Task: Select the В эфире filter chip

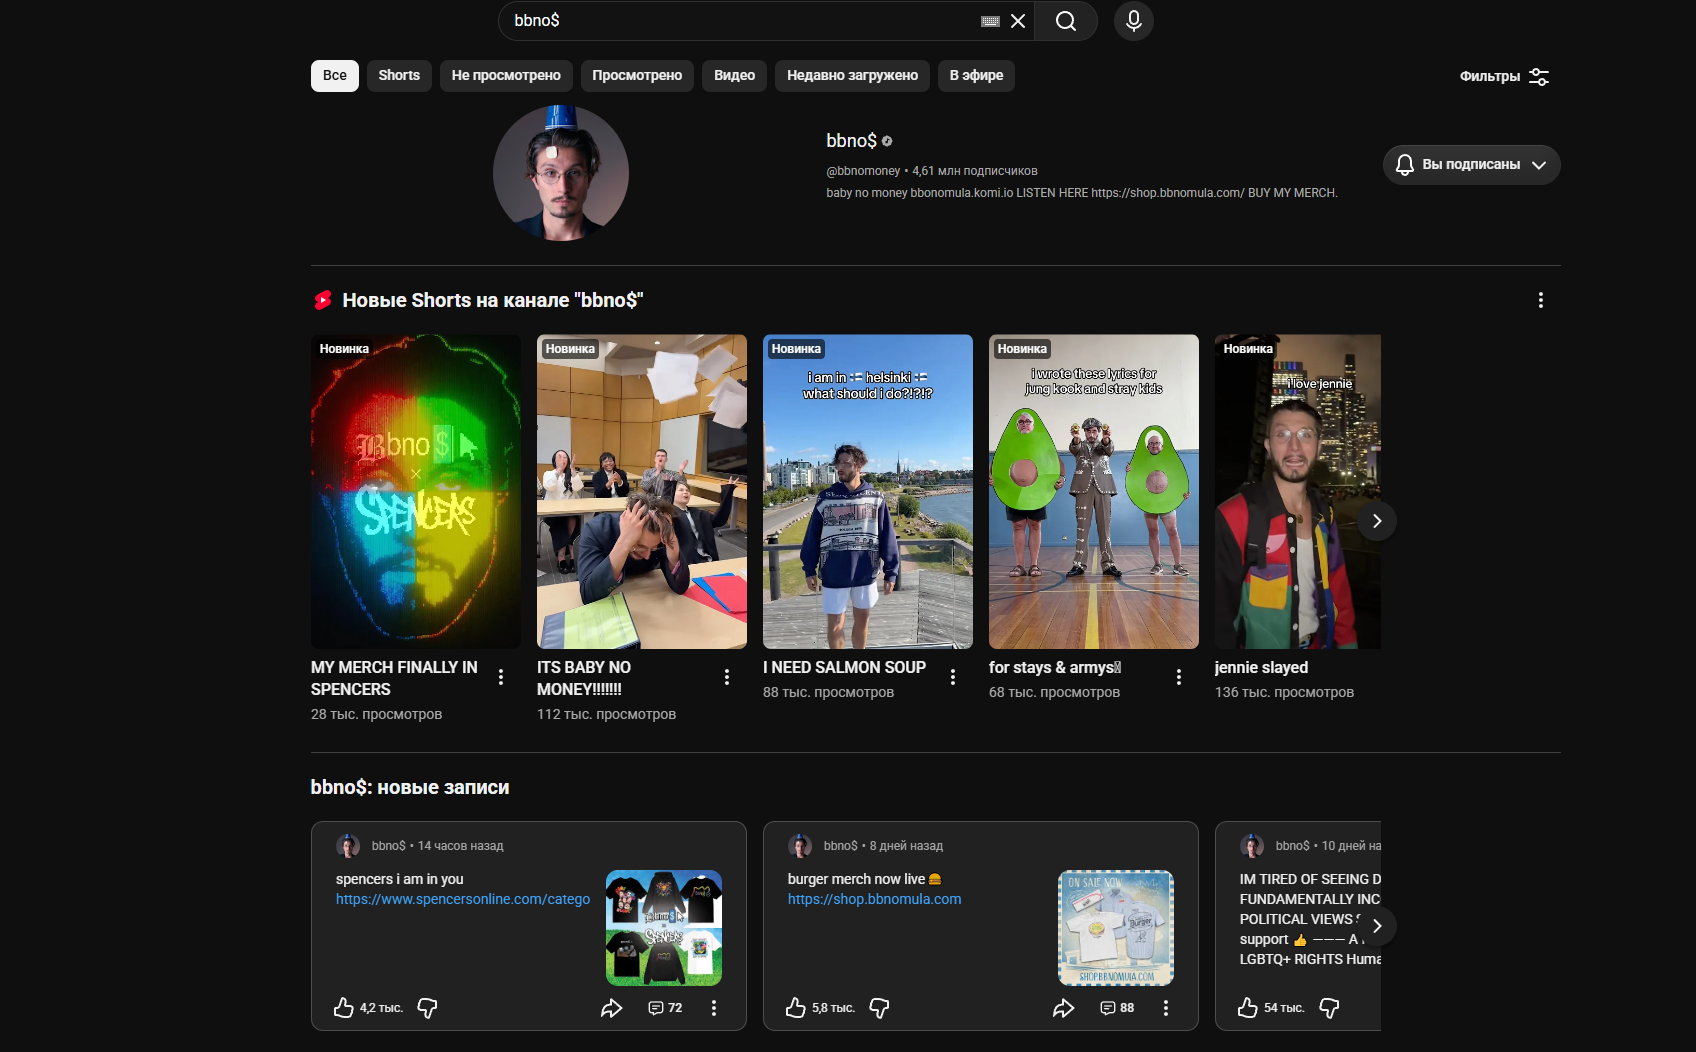Action: coord(976,76)
